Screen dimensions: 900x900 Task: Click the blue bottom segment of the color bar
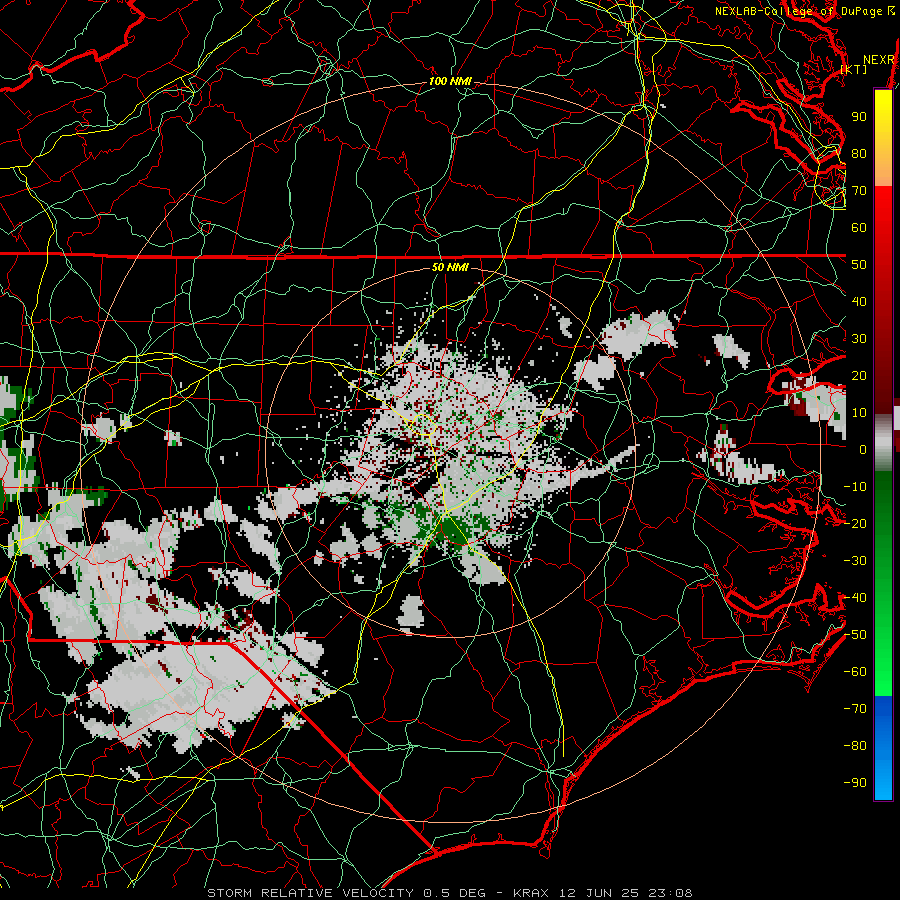pyautogui.click(x=883, y=748)
